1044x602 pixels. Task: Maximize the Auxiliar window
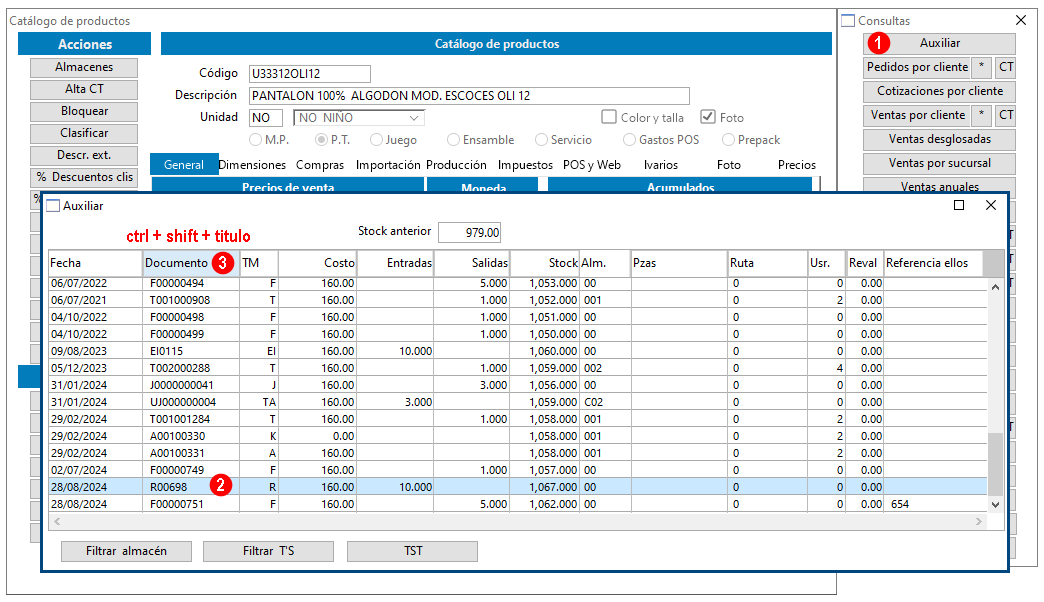959,205
